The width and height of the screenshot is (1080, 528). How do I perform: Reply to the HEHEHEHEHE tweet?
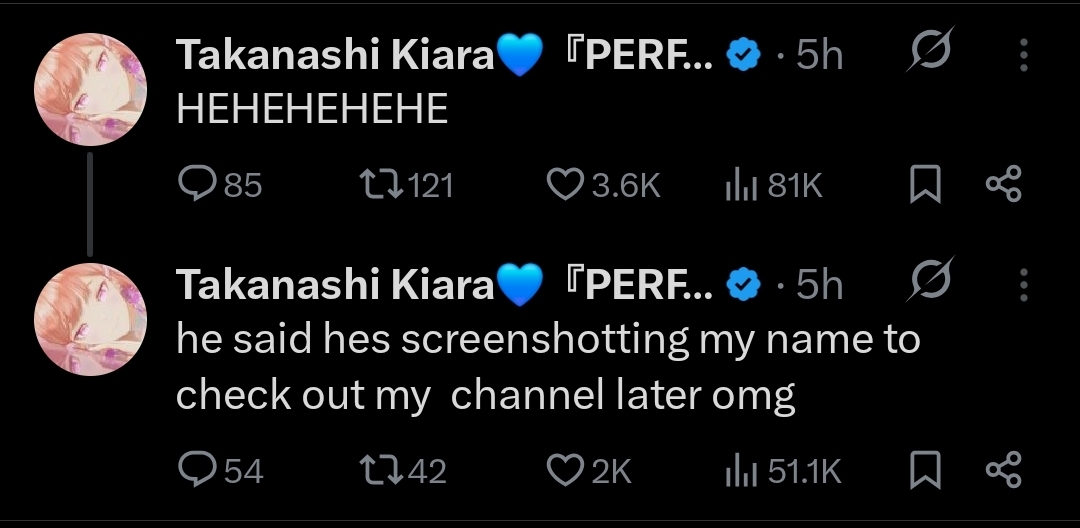(x=192, y=184)
